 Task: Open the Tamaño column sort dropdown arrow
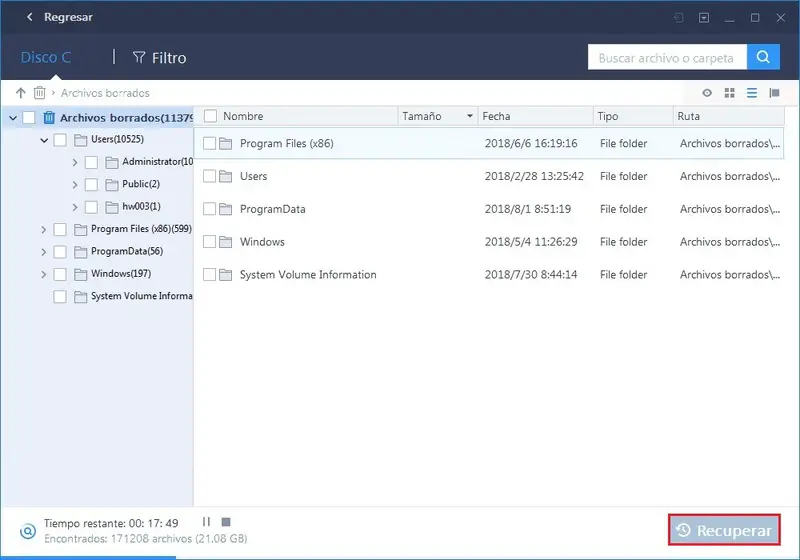[x=470, y=116]
